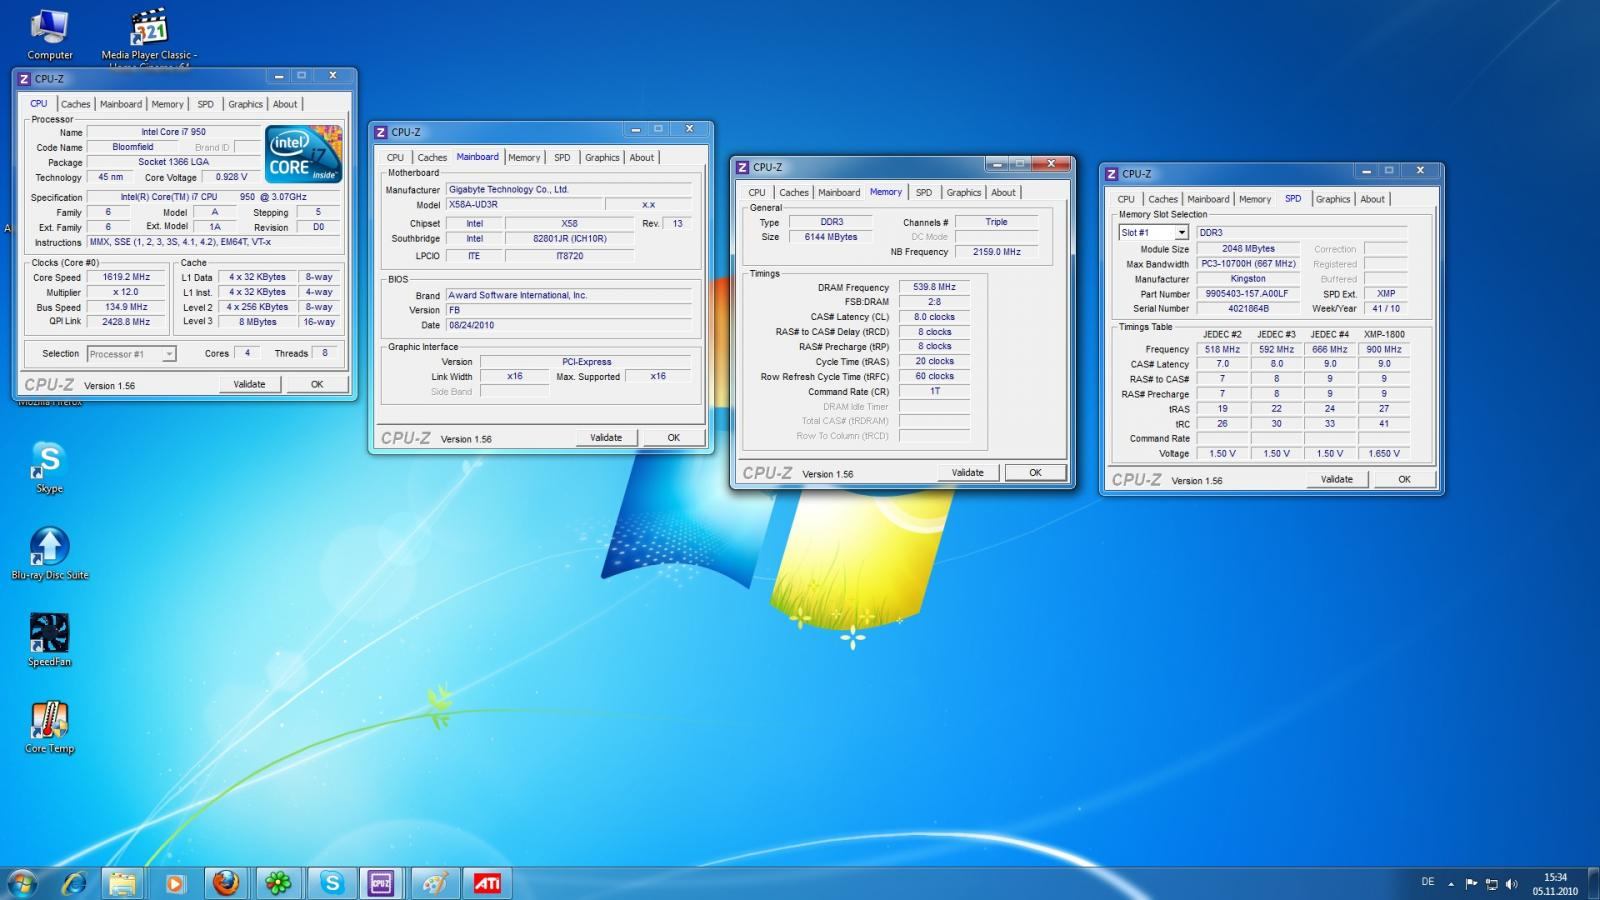Click OK in the SPD window
The height and width of the screenshot is (900, 1600).
1404,479
